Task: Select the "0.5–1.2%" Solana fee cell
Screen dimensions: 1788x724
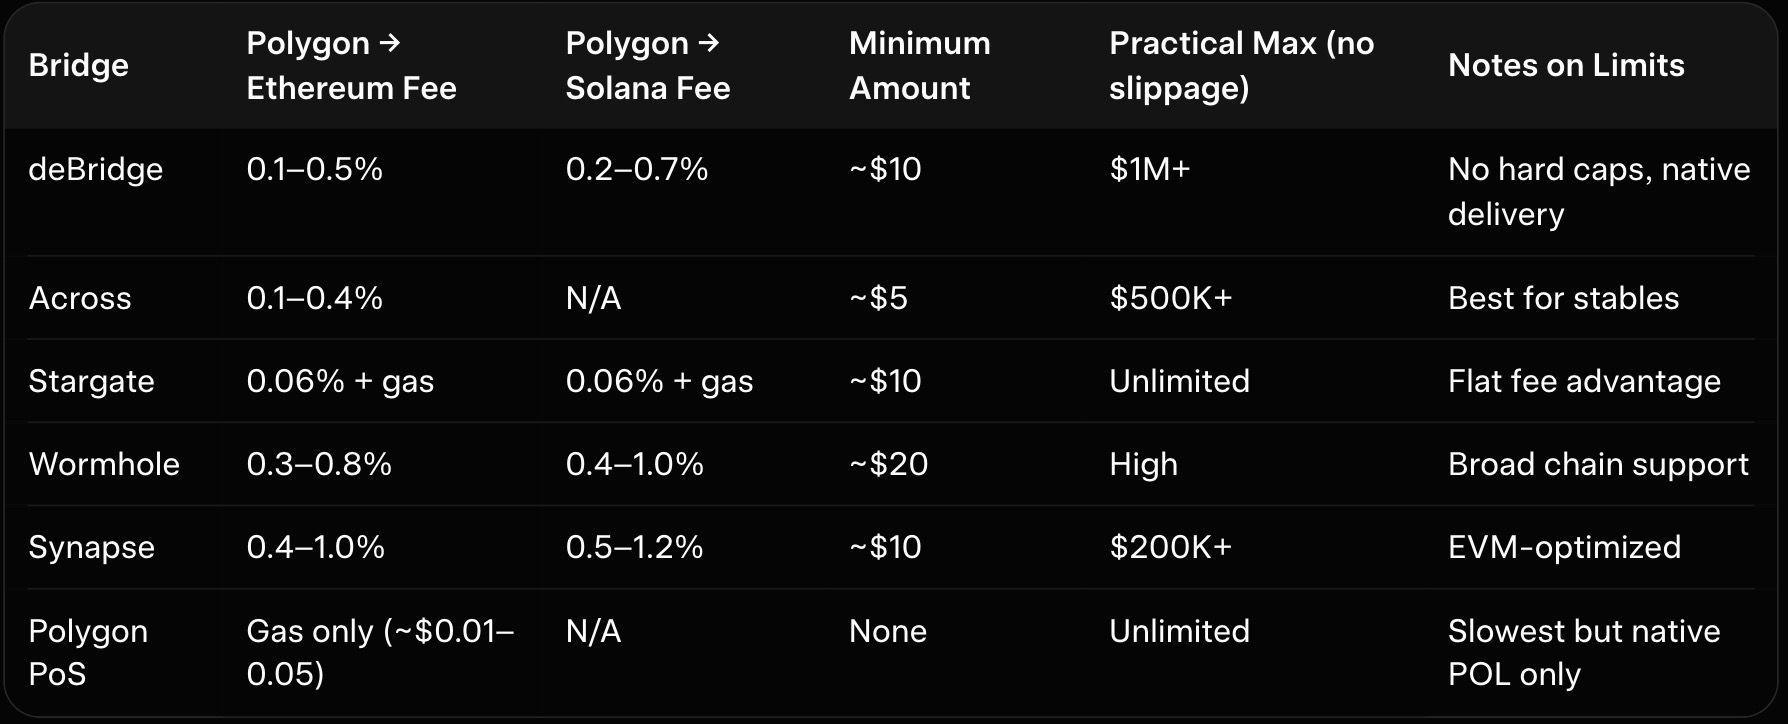Action: [634, 547]
